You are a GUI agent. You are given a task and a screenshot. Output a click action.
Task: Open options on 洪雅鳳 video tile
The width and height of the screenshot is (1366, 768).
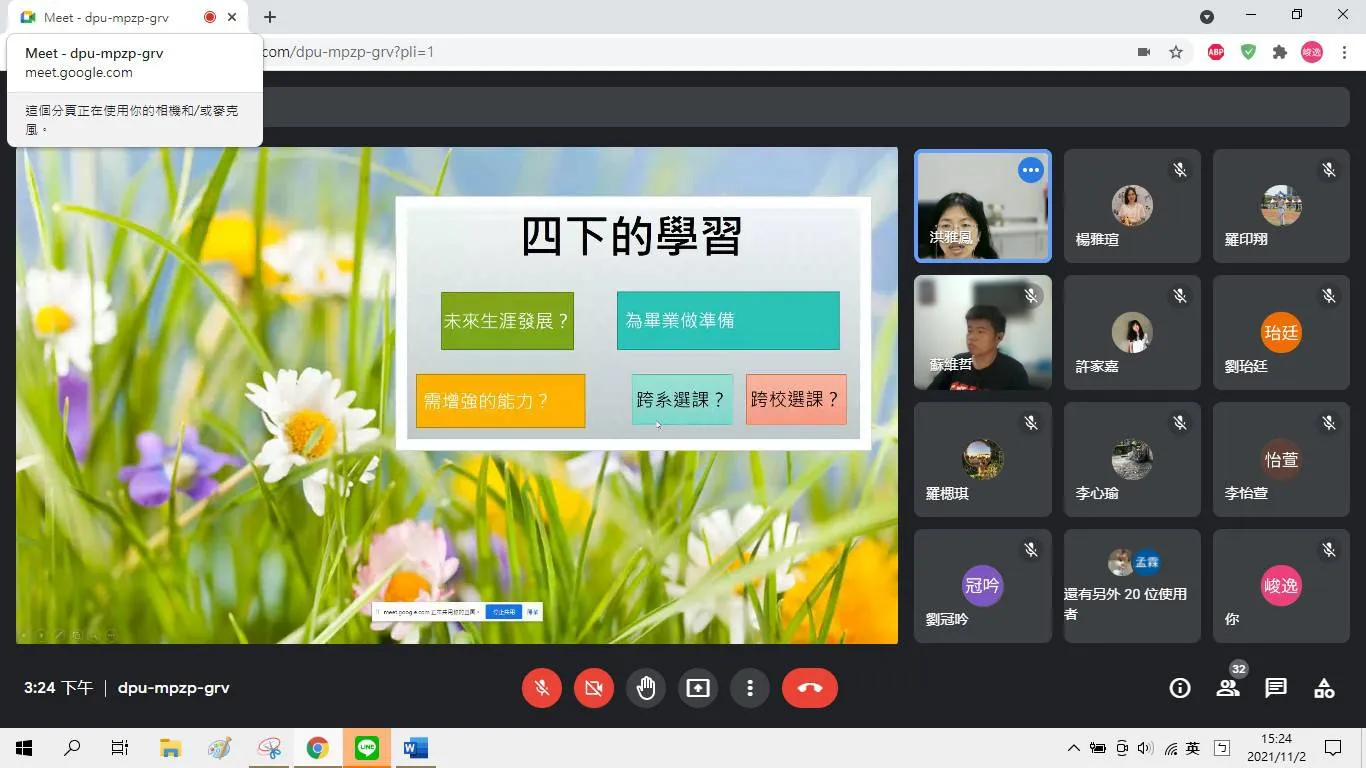point(1030,170)
